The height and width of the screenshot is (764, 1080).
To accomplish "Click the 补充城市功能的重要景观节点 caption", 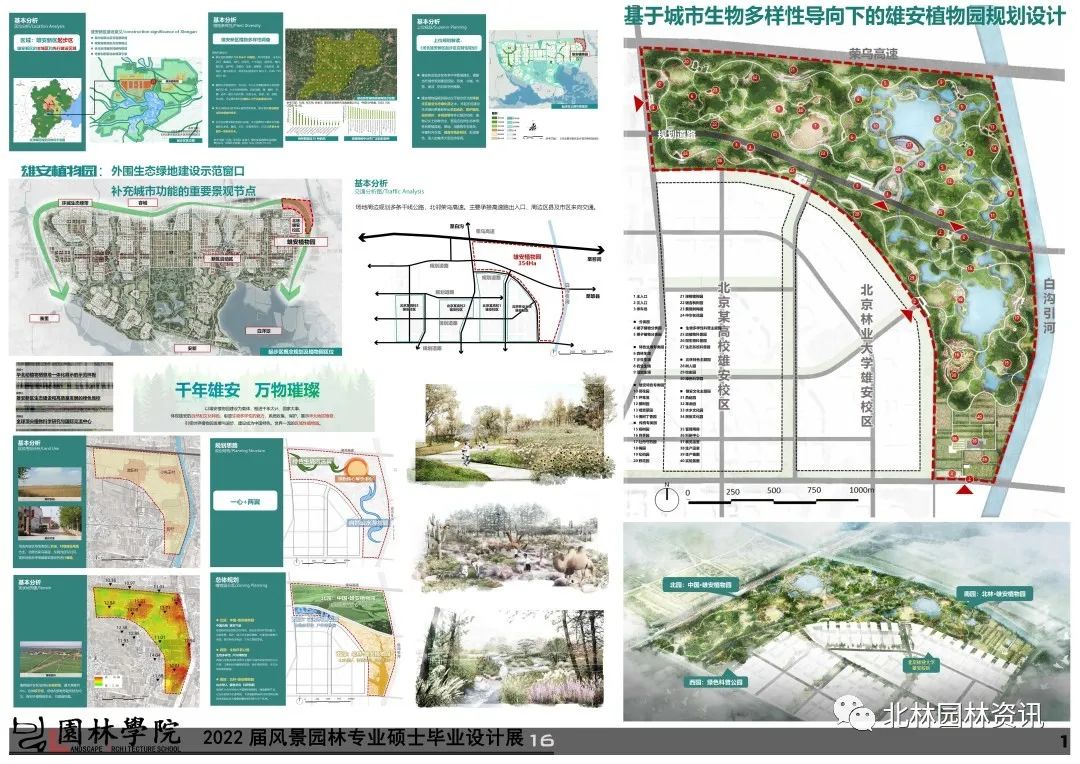I will tap(183, 191).
